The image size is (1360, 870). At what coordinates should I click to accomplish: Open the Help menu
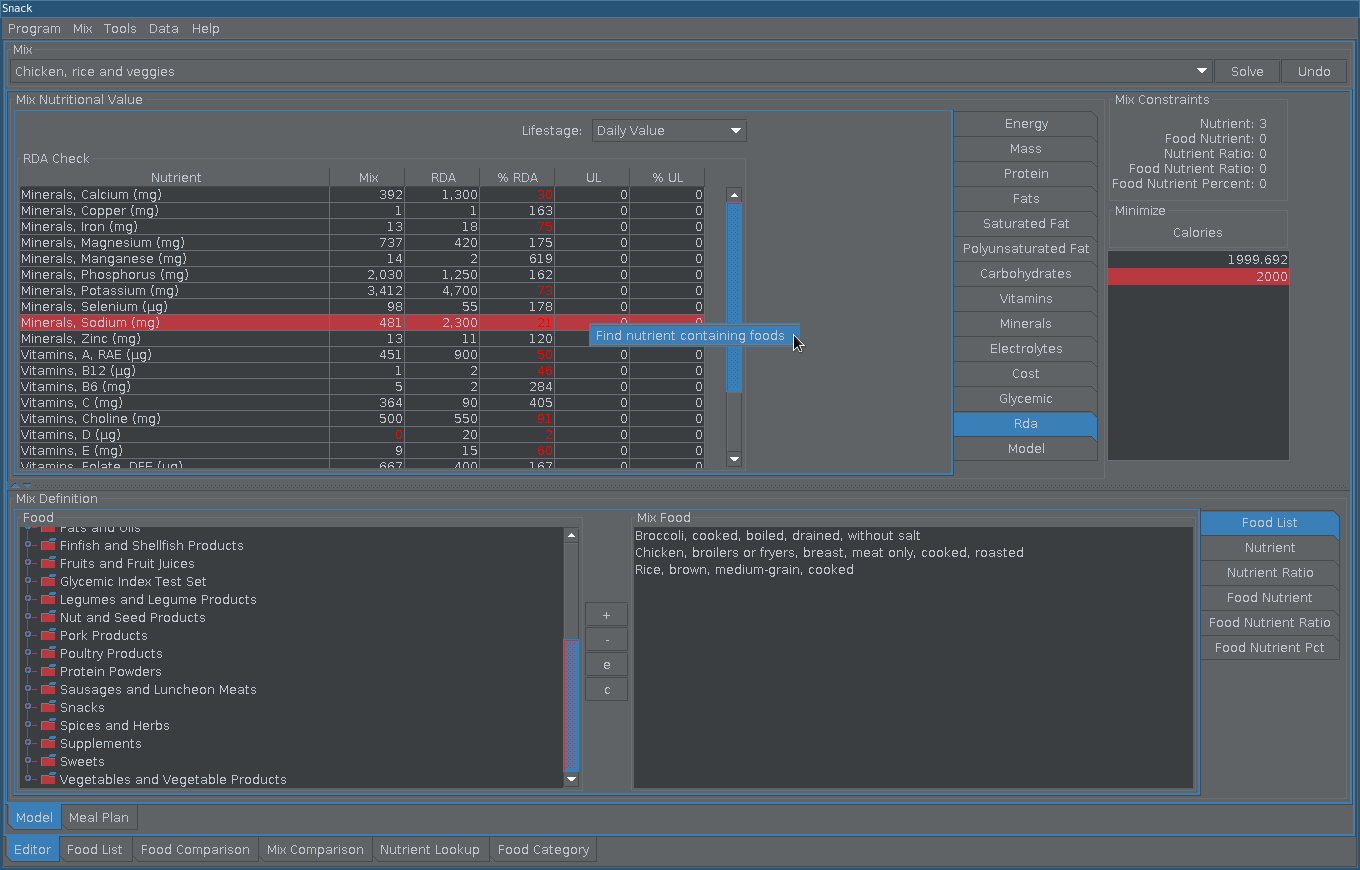click(x=206, y=29)
